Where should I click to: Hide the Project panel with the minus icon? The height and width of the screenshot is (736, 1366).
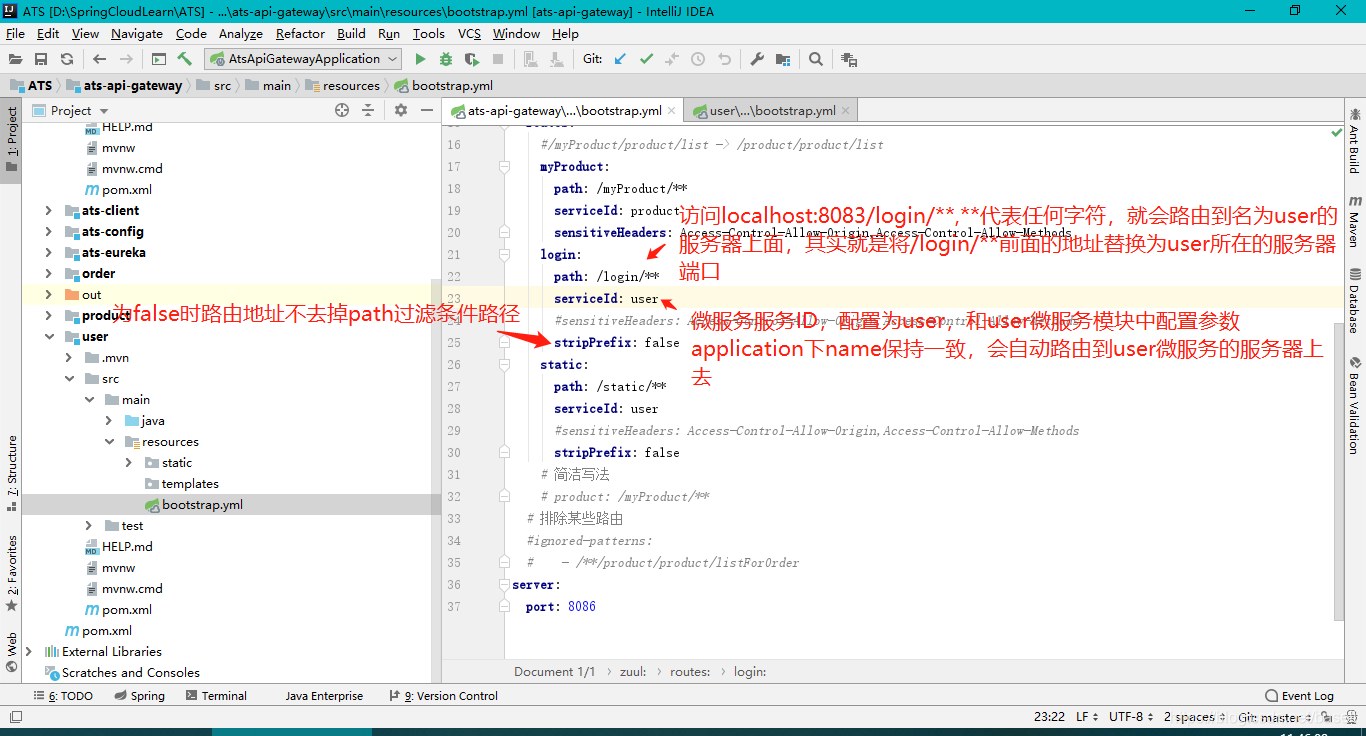425,110
